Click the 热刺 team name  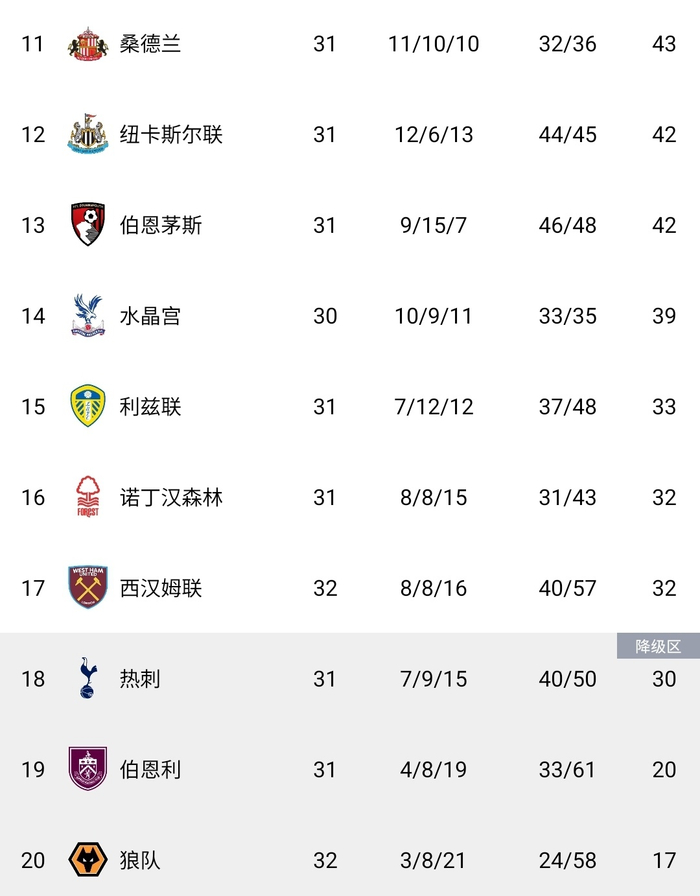coord(140,679)
